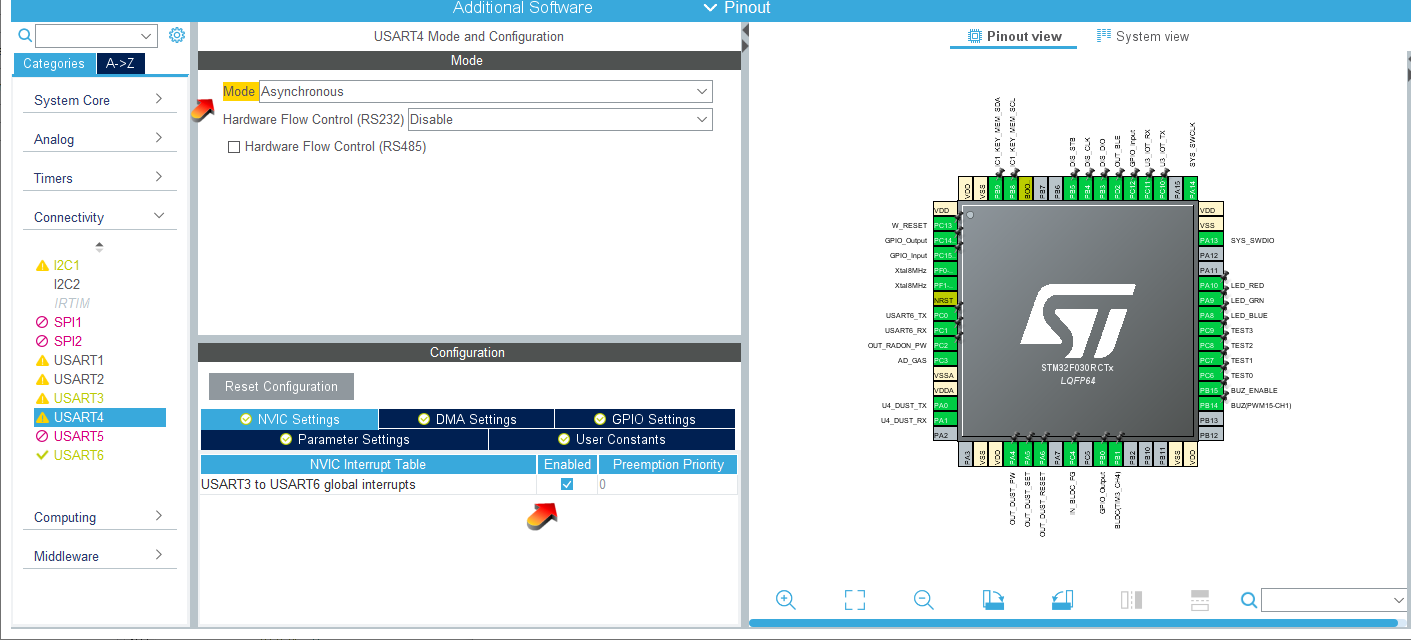The height and width of the screenshot is (640, 1411).
Task: Open the User Constants tab
Action: coord(612,439)
